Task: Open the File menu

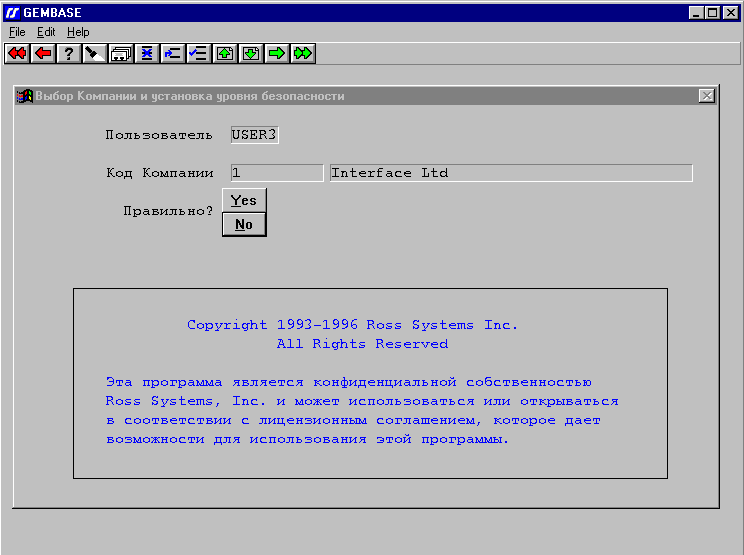Action: click(17, 32)
